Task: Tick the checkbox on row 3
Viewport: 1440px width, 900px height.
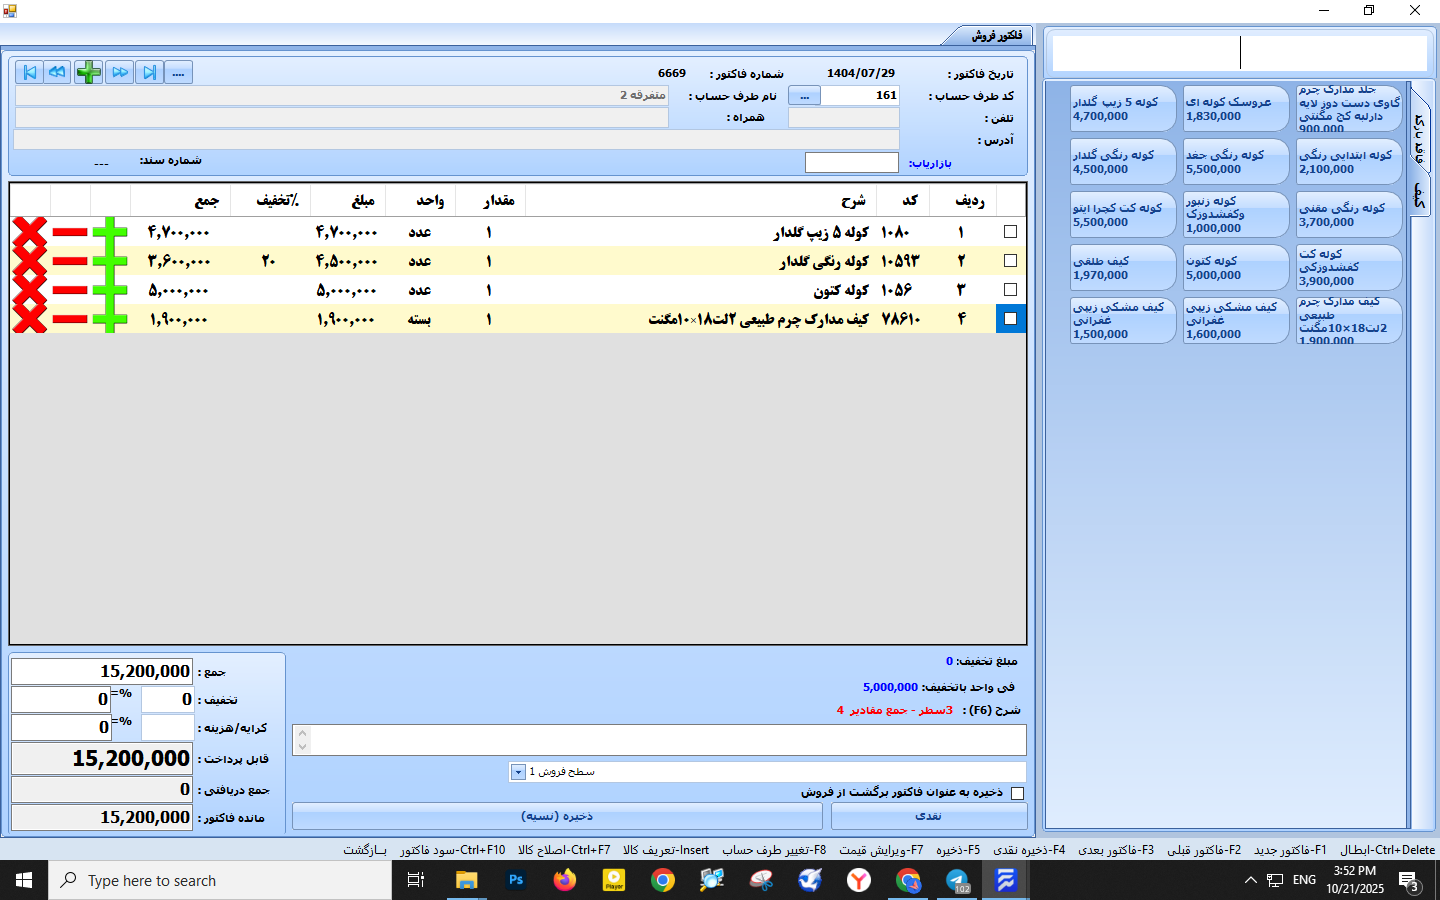Action: 1010,290
